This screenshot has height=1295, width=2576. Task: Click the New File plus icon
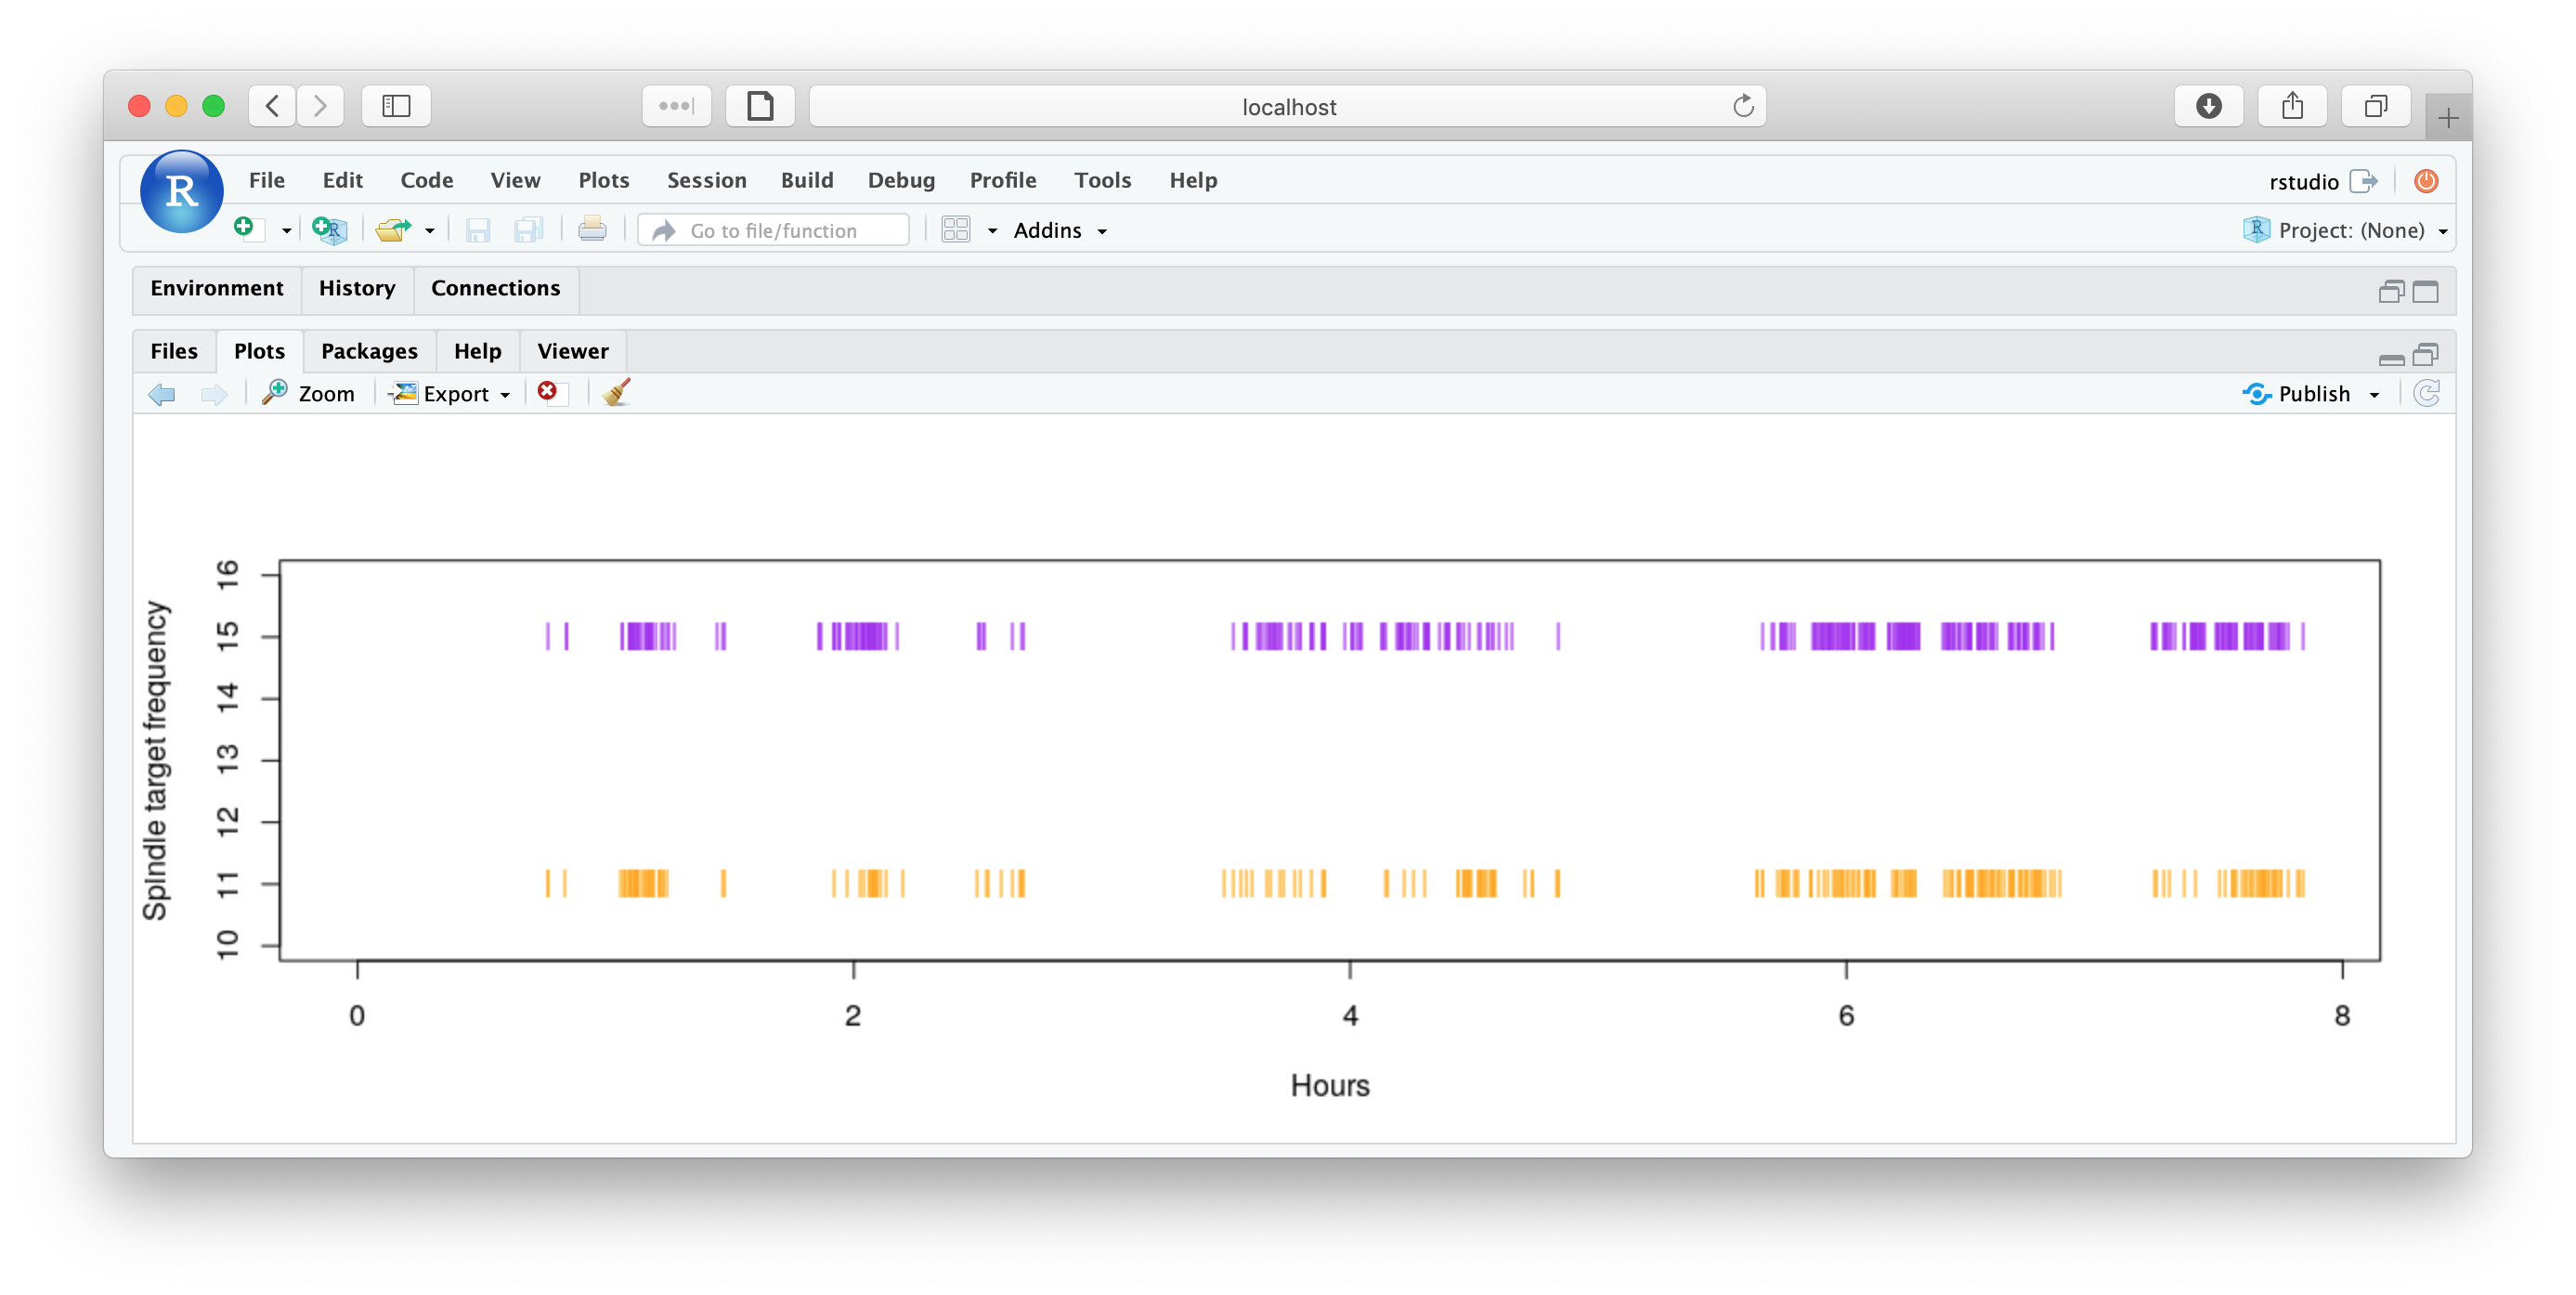246,229
